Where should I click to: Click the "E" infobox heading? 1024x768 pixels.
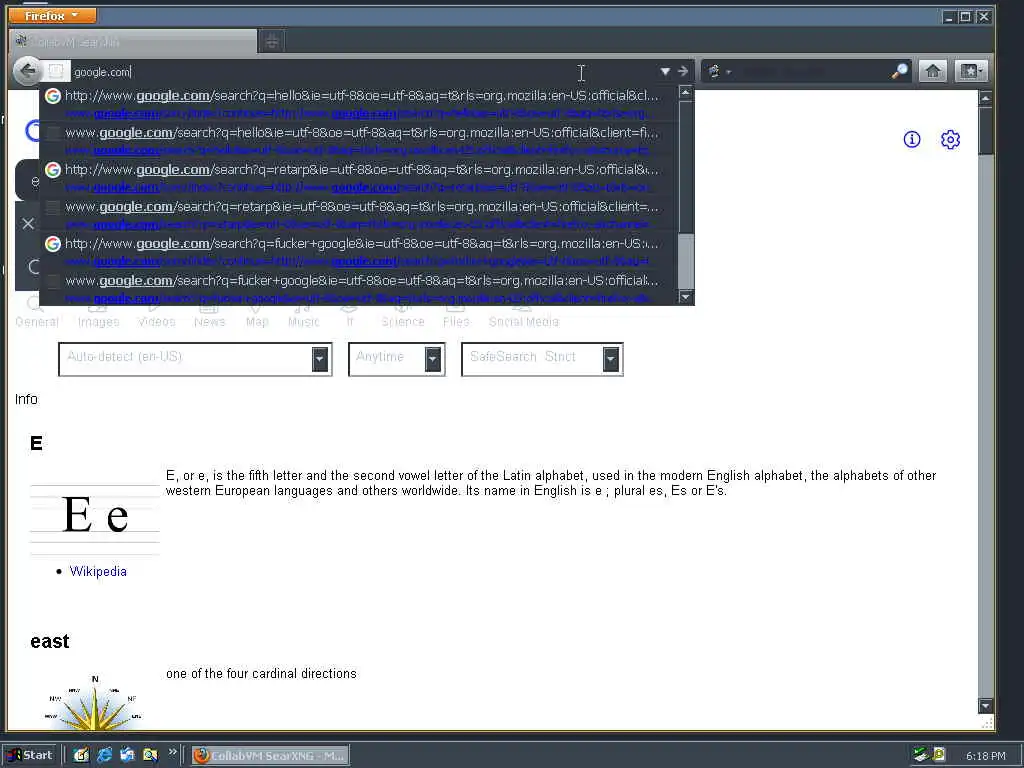click(x=37, y=443)
